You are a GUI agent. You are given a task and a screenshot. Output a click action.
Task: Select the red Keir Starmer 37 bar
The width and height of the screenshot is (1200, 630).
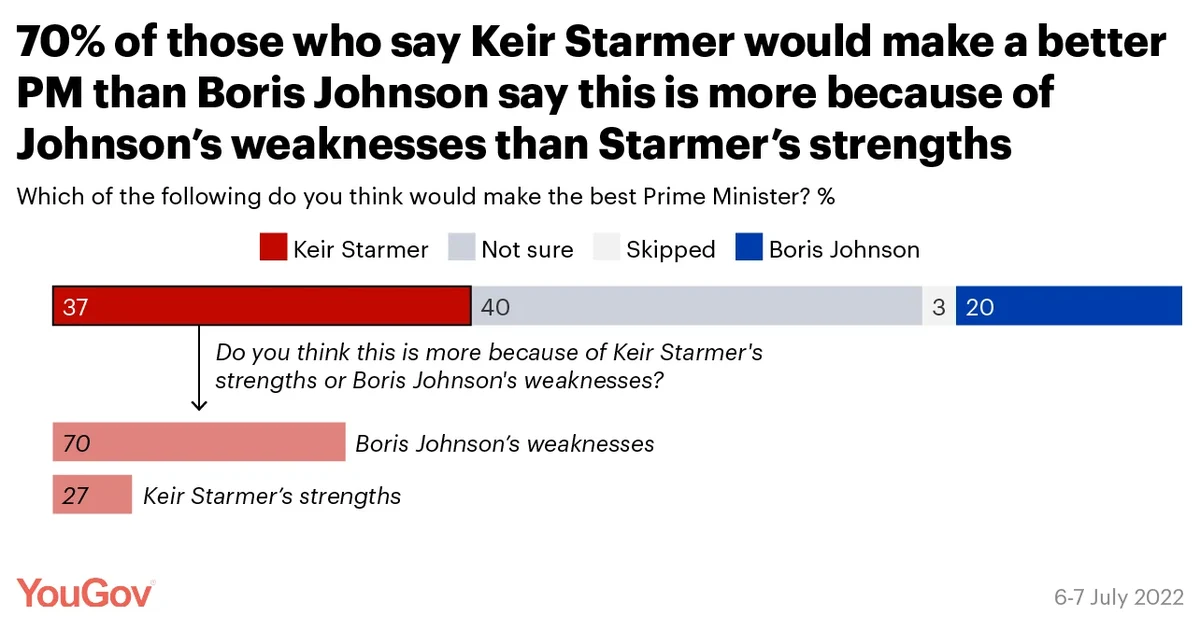262,306
